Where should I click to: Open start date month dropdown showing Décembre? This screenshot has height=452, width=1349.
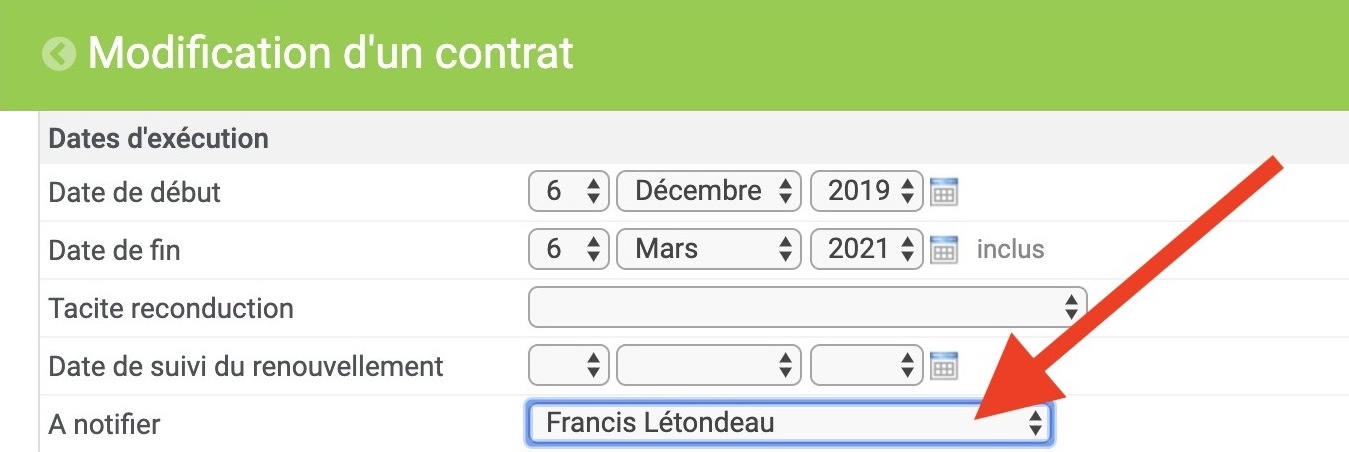point(709,192)
